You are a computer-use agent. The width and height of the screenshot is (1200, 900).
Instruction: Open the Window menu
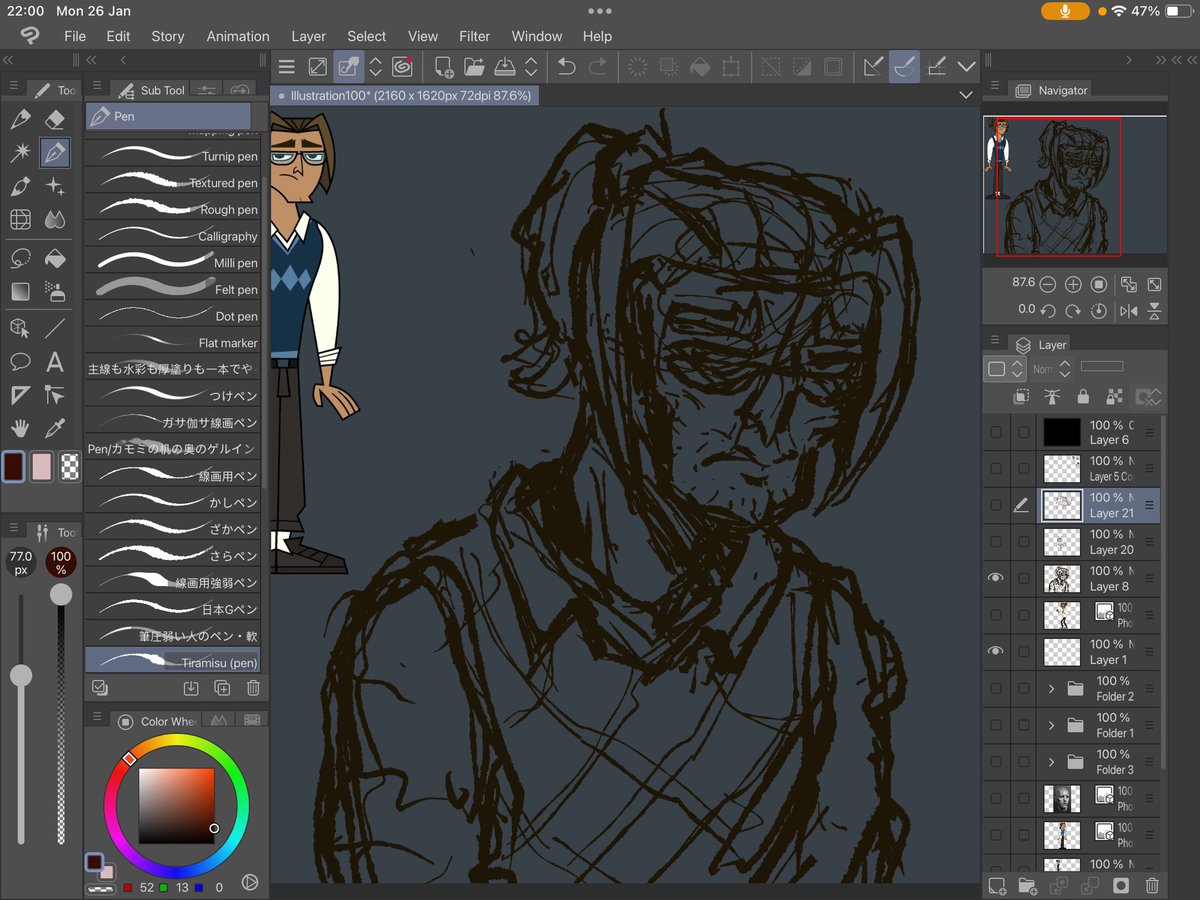point(537,36)
